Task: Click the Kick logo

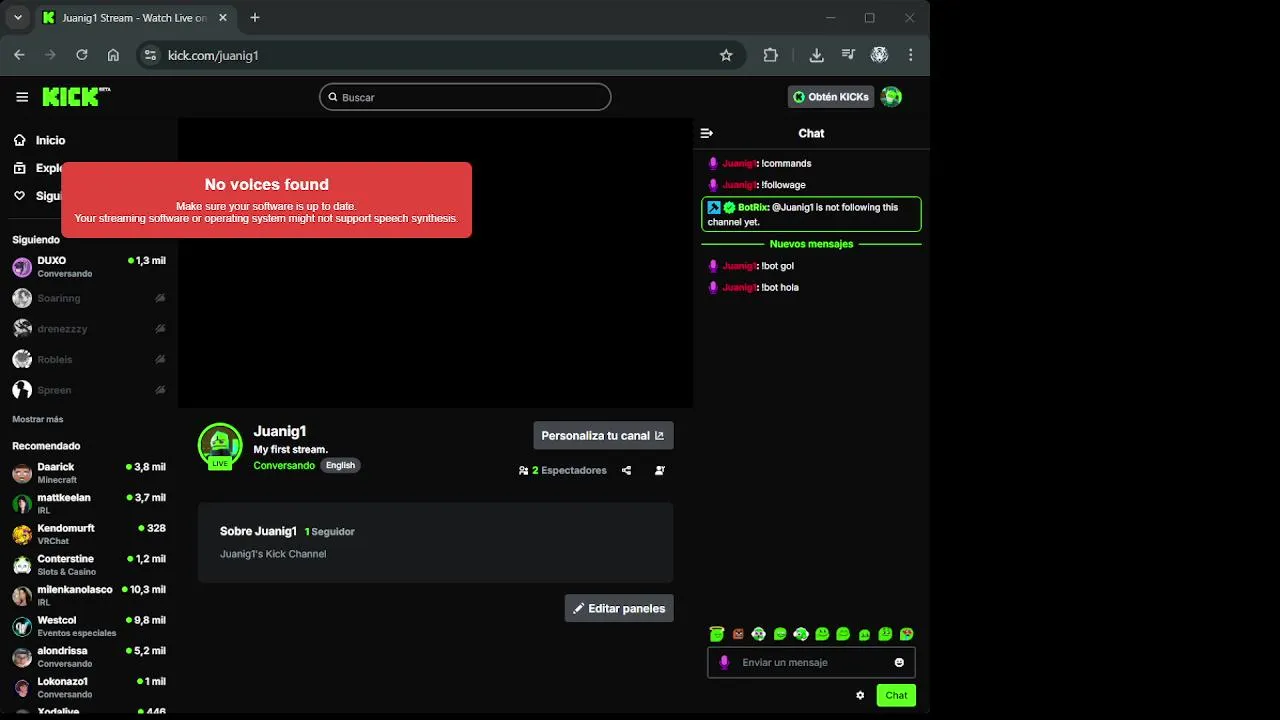Action: click(x=75, y=97)
